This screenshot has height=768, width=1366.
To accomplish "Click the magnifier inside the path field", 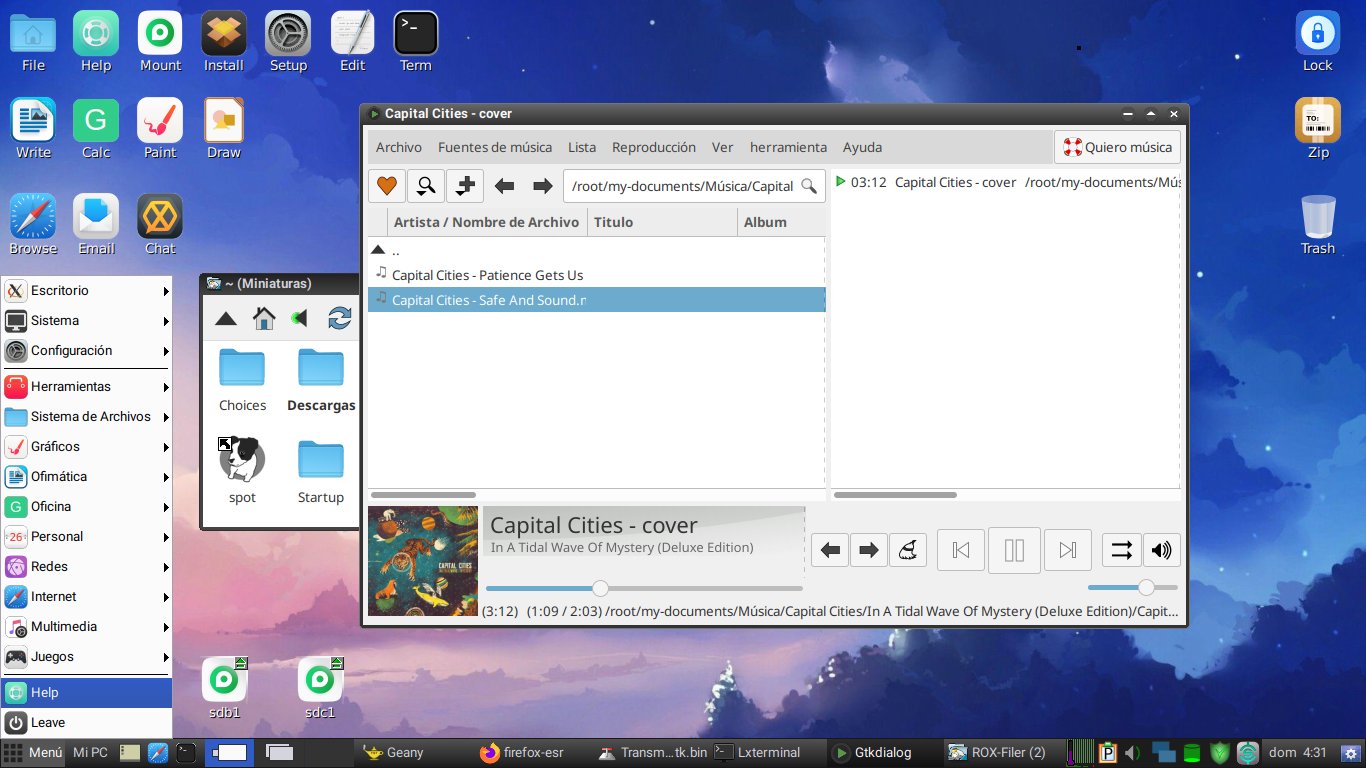I will coord(809,186).
